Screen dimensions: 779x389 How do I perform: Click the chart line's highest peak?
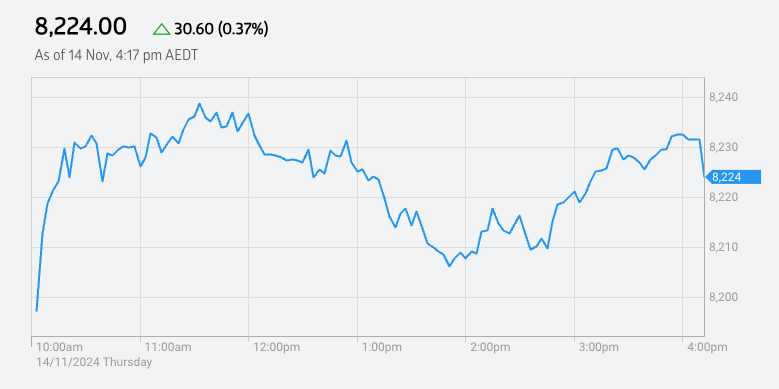[199, 104]
